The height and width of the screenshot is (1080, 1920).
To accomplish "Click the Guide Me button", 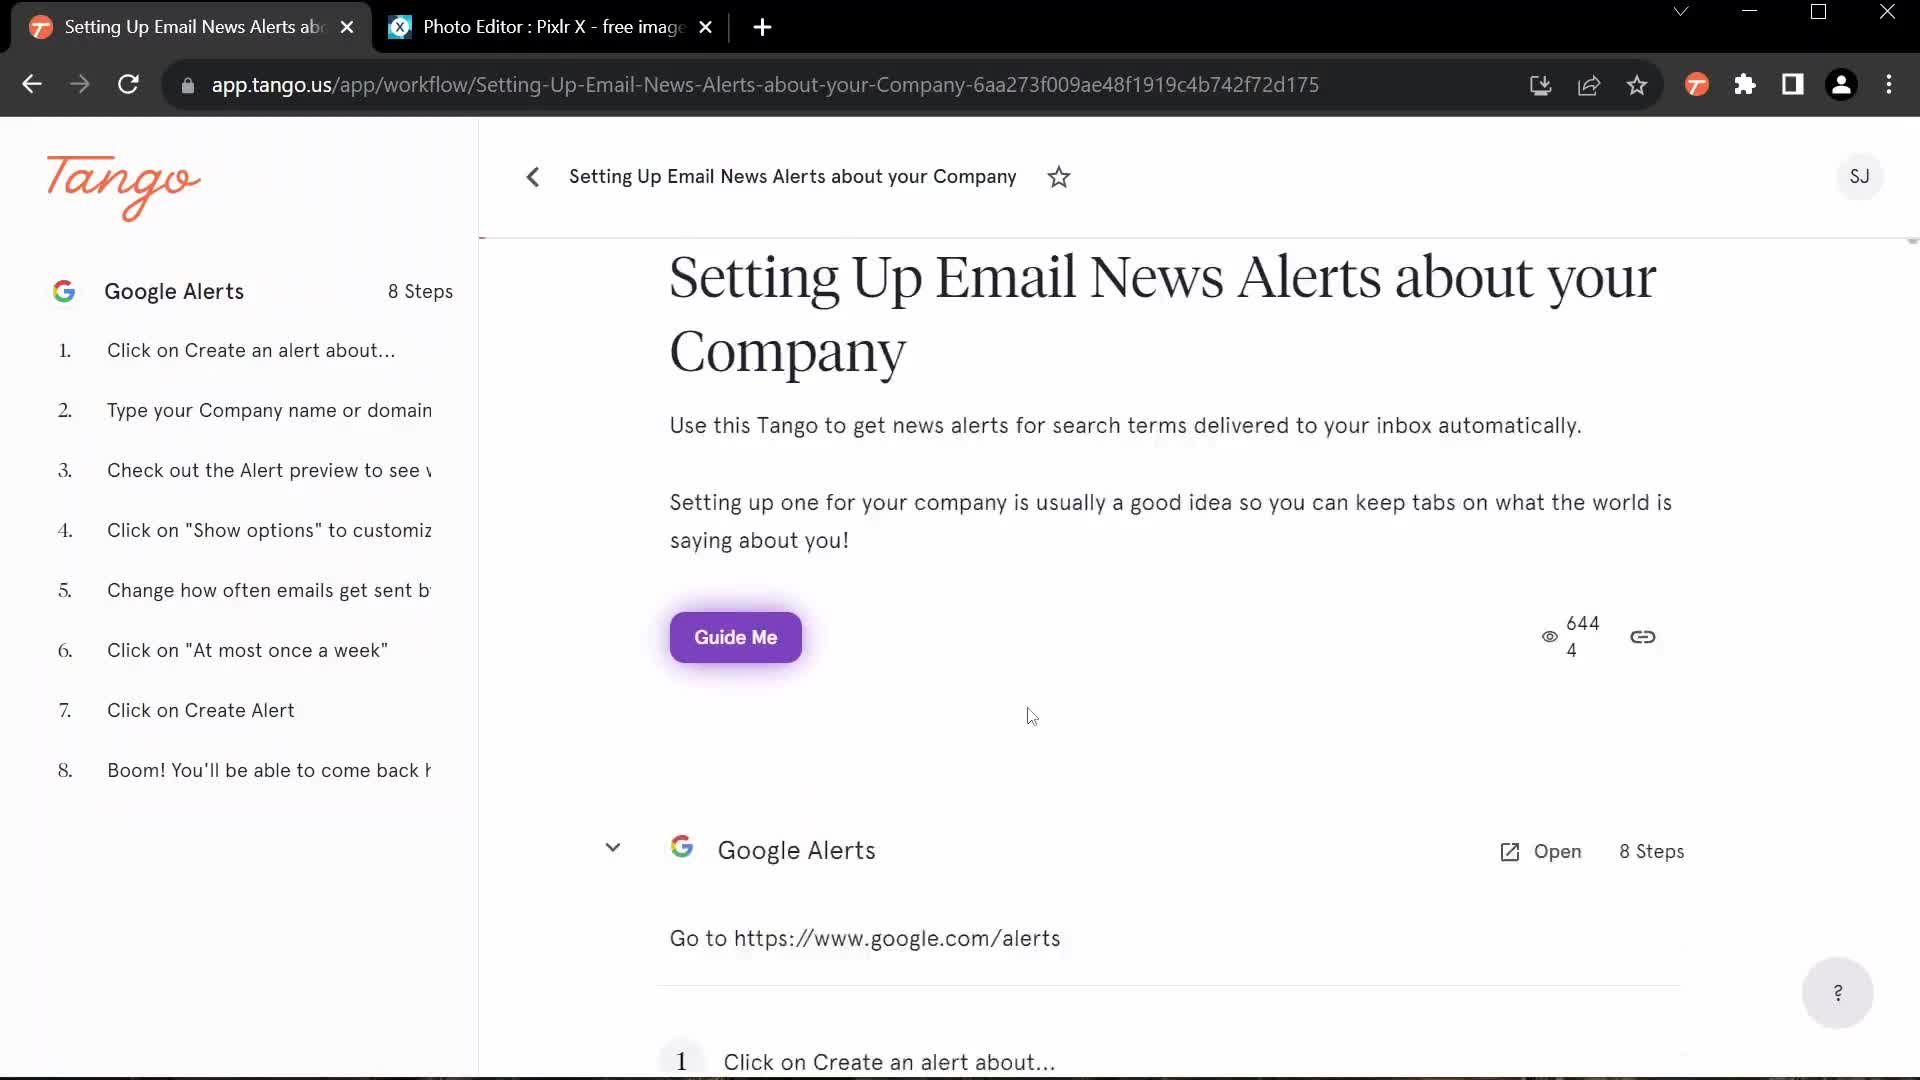I will (735, 636).
